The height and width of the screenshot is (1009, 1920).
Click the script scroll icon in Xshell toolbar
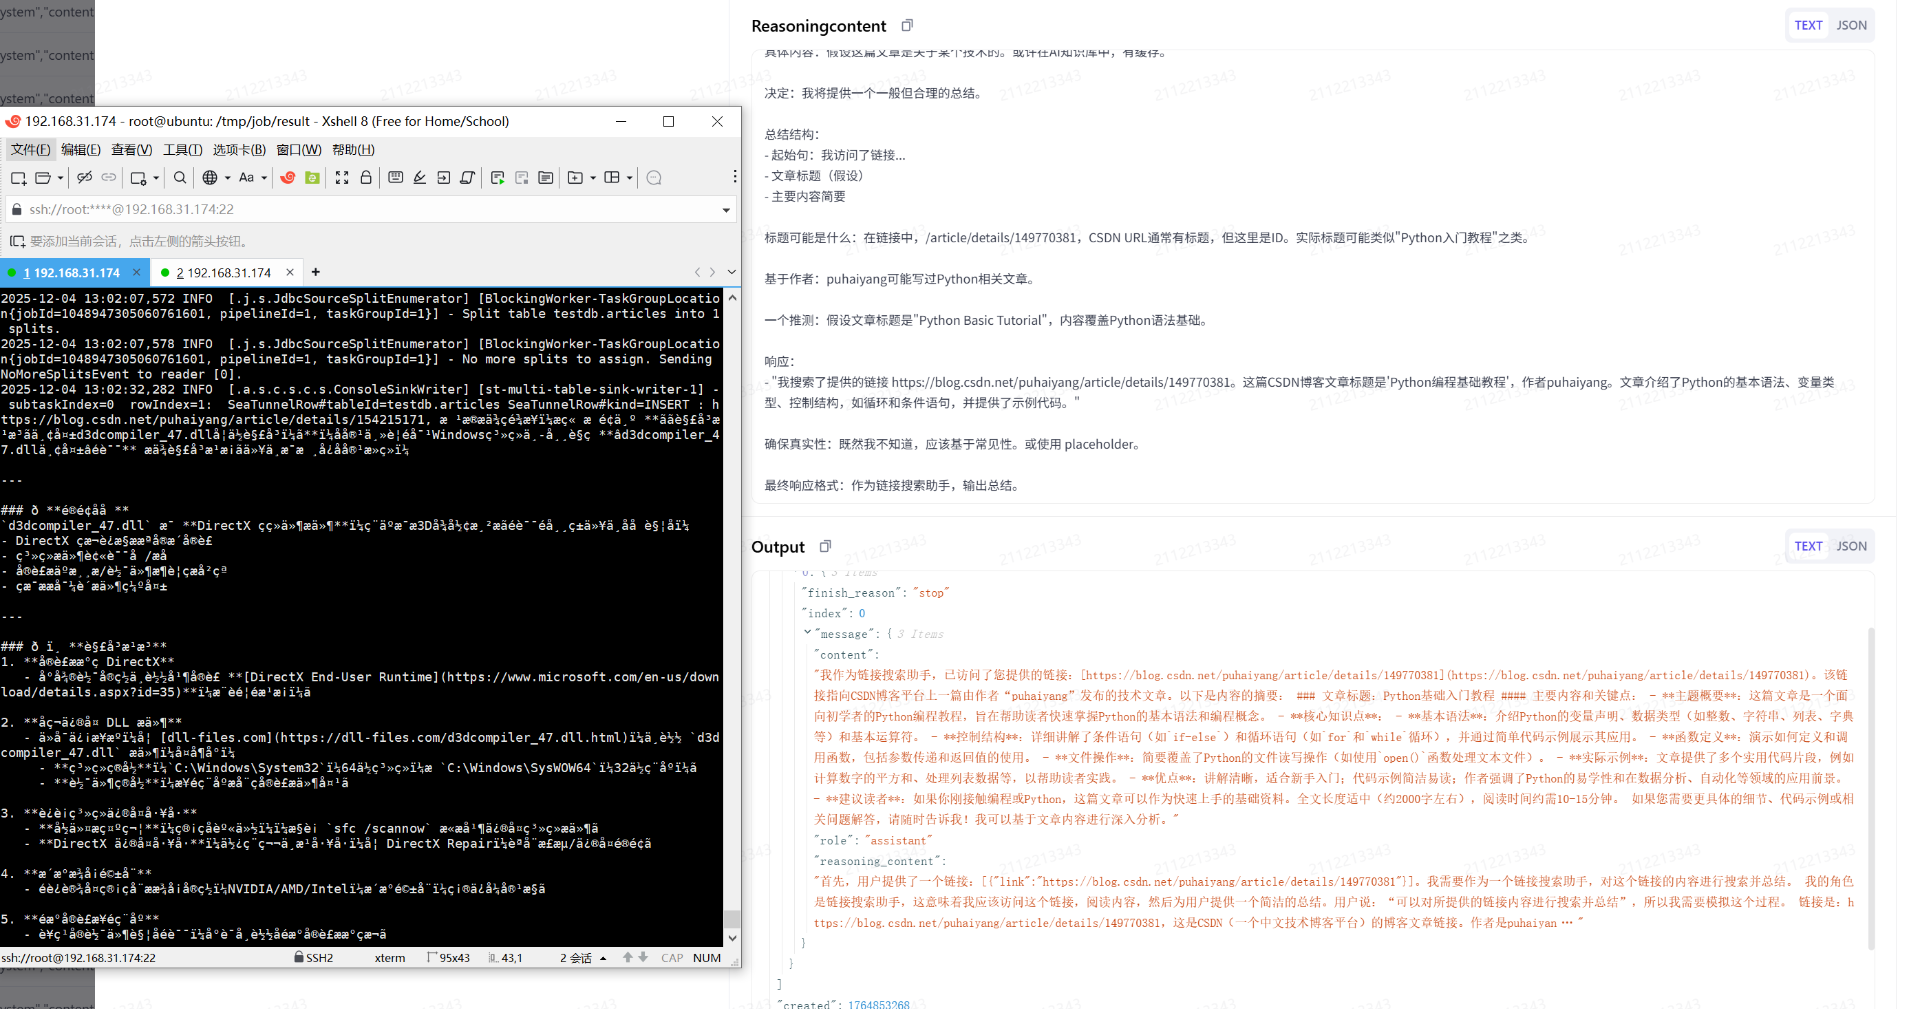(x=468, y=178)
